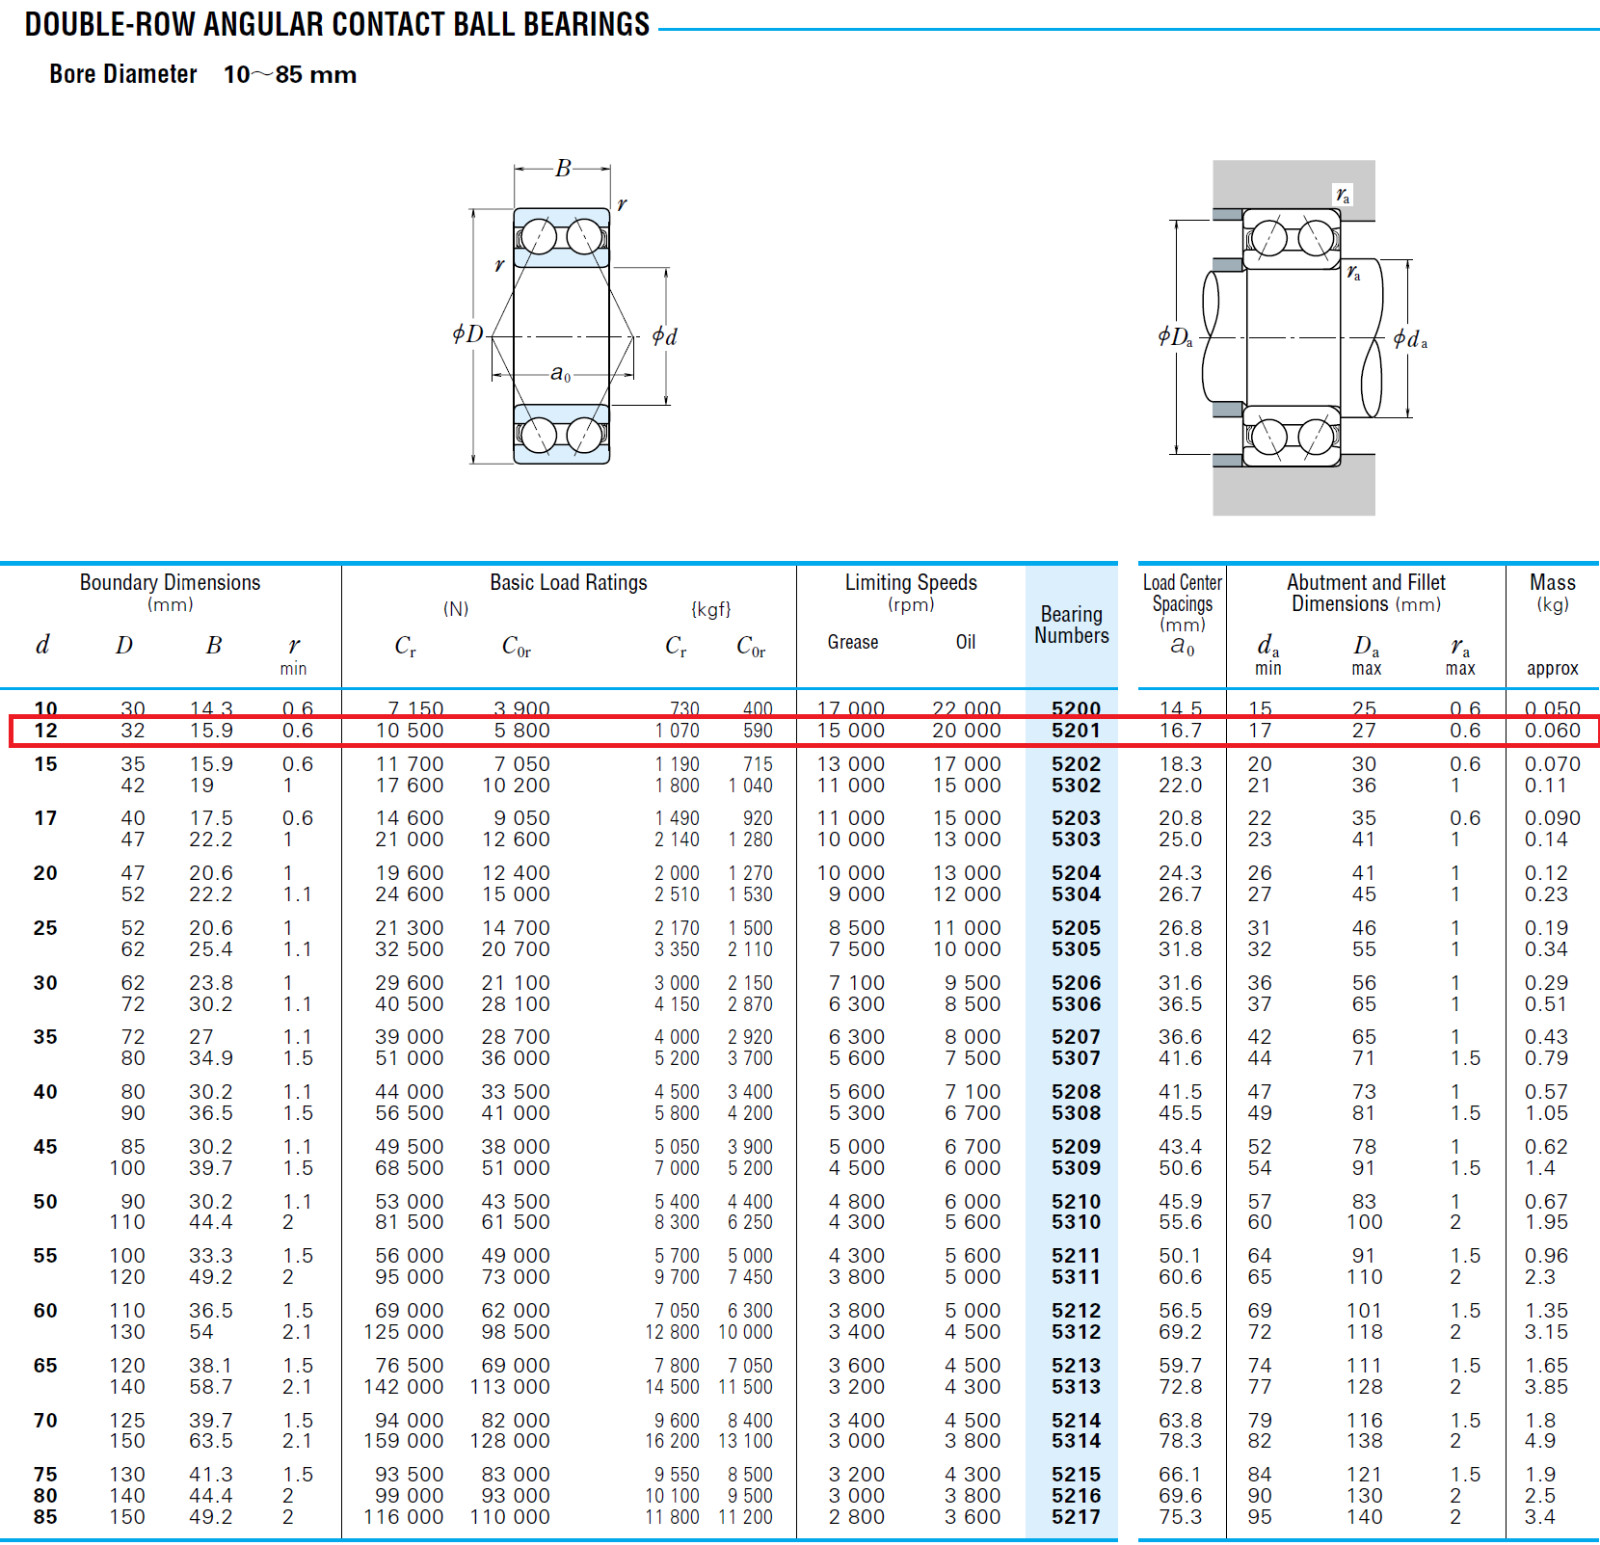
Task: Click the Cr value "159 000" for bearing 5314
Action: [x=404, y=1441]
